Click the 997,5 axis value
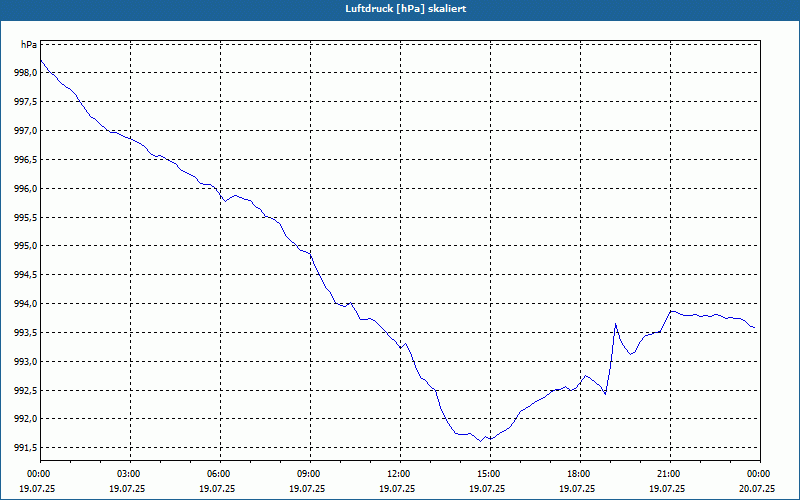The height and width of the screenshot is (500, 800). pos(27,102)
